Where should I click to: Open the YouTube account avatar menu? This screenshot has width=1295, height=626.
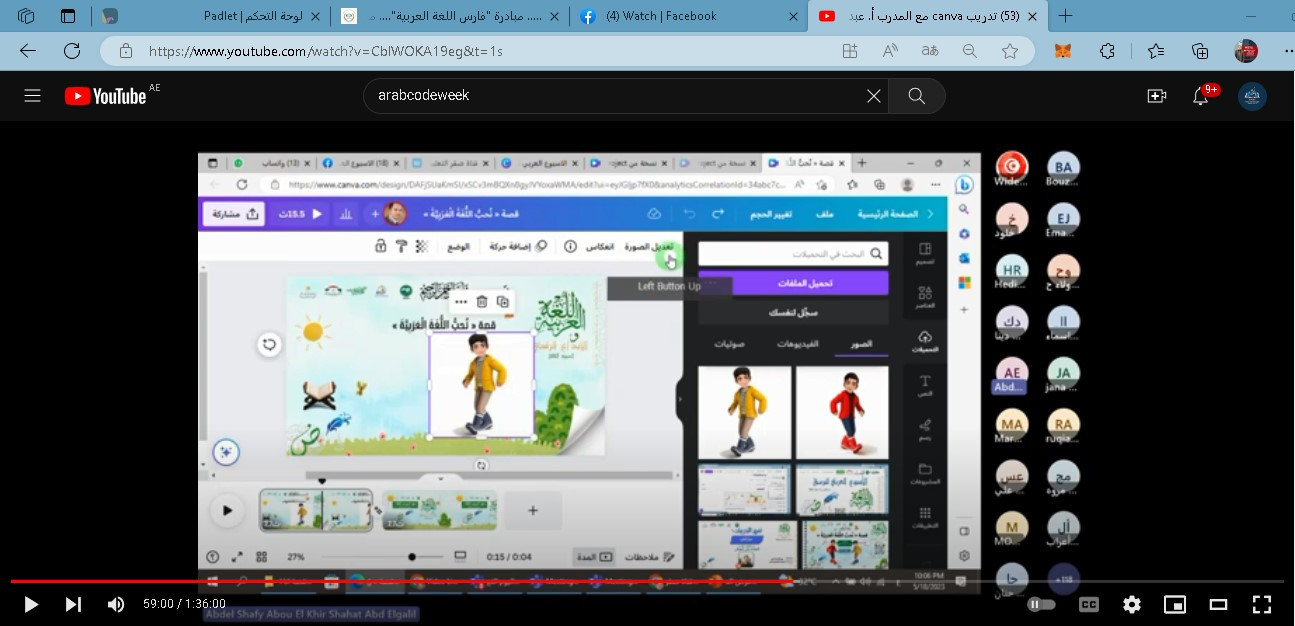click(x=1252, y=96)
